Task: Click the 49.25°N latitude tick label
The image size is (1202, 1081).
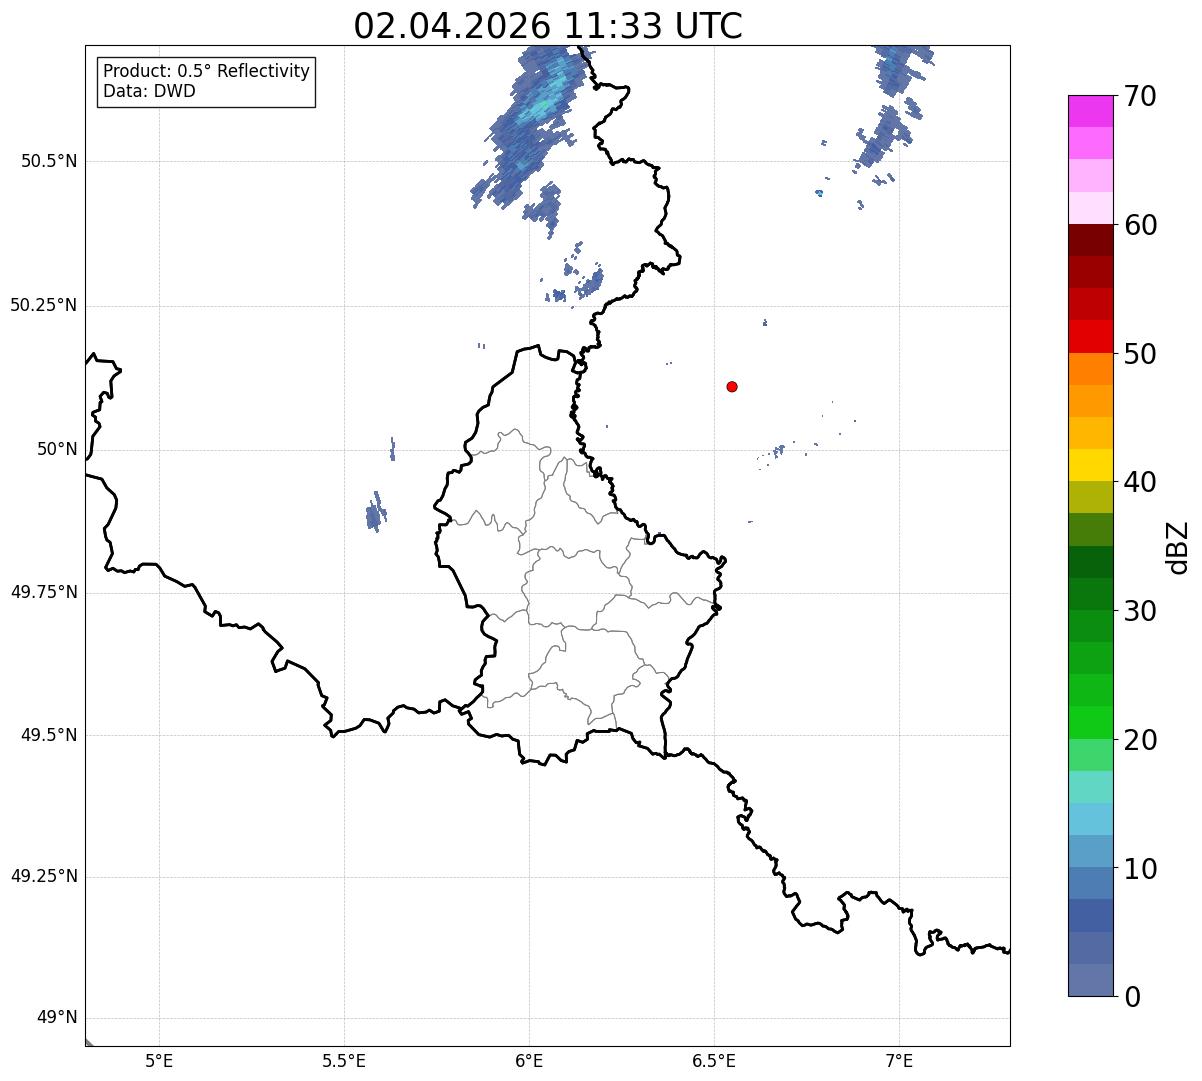Action: click(x=44, y=876)
